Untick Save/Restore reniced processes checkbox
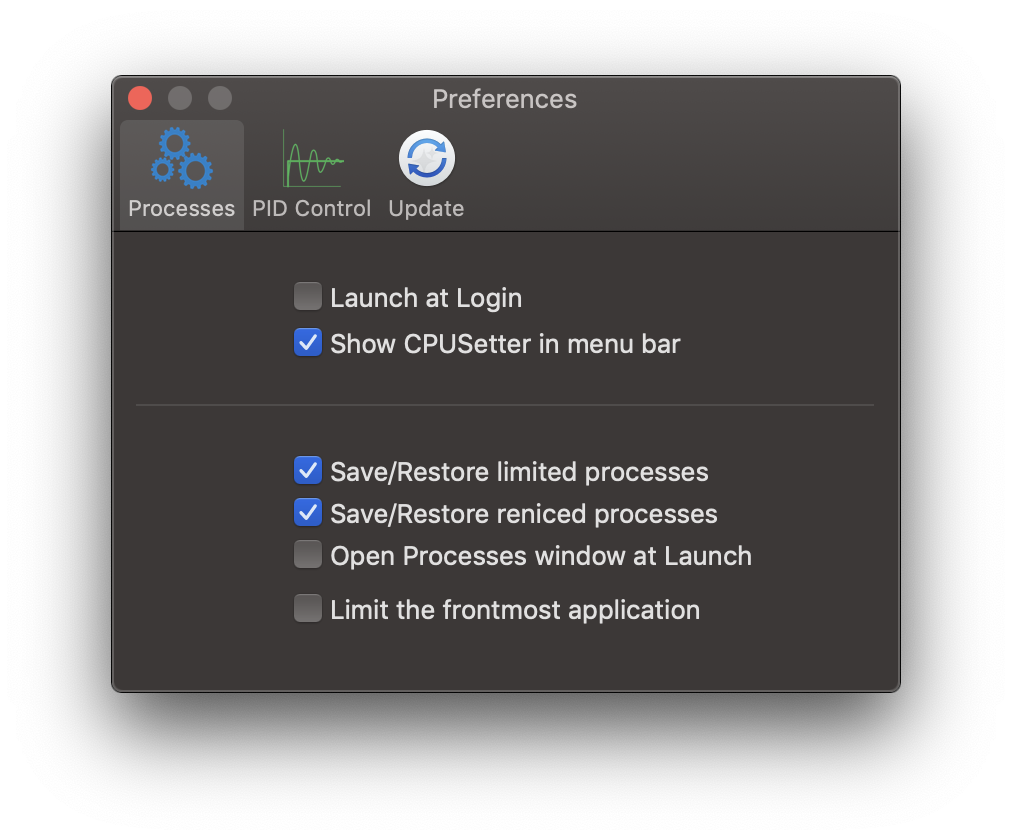 tap(308, 512)
